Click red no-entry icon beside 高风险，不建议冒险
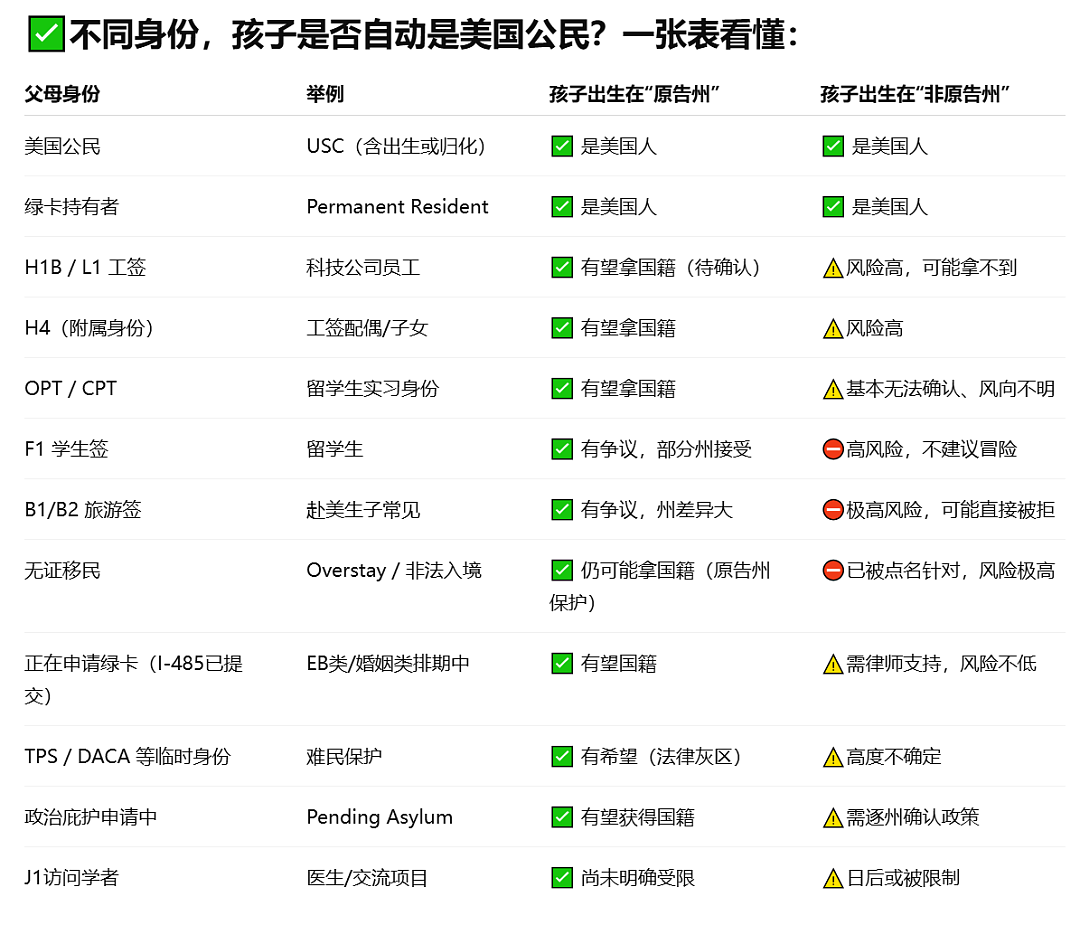 (x=833, y=449)
